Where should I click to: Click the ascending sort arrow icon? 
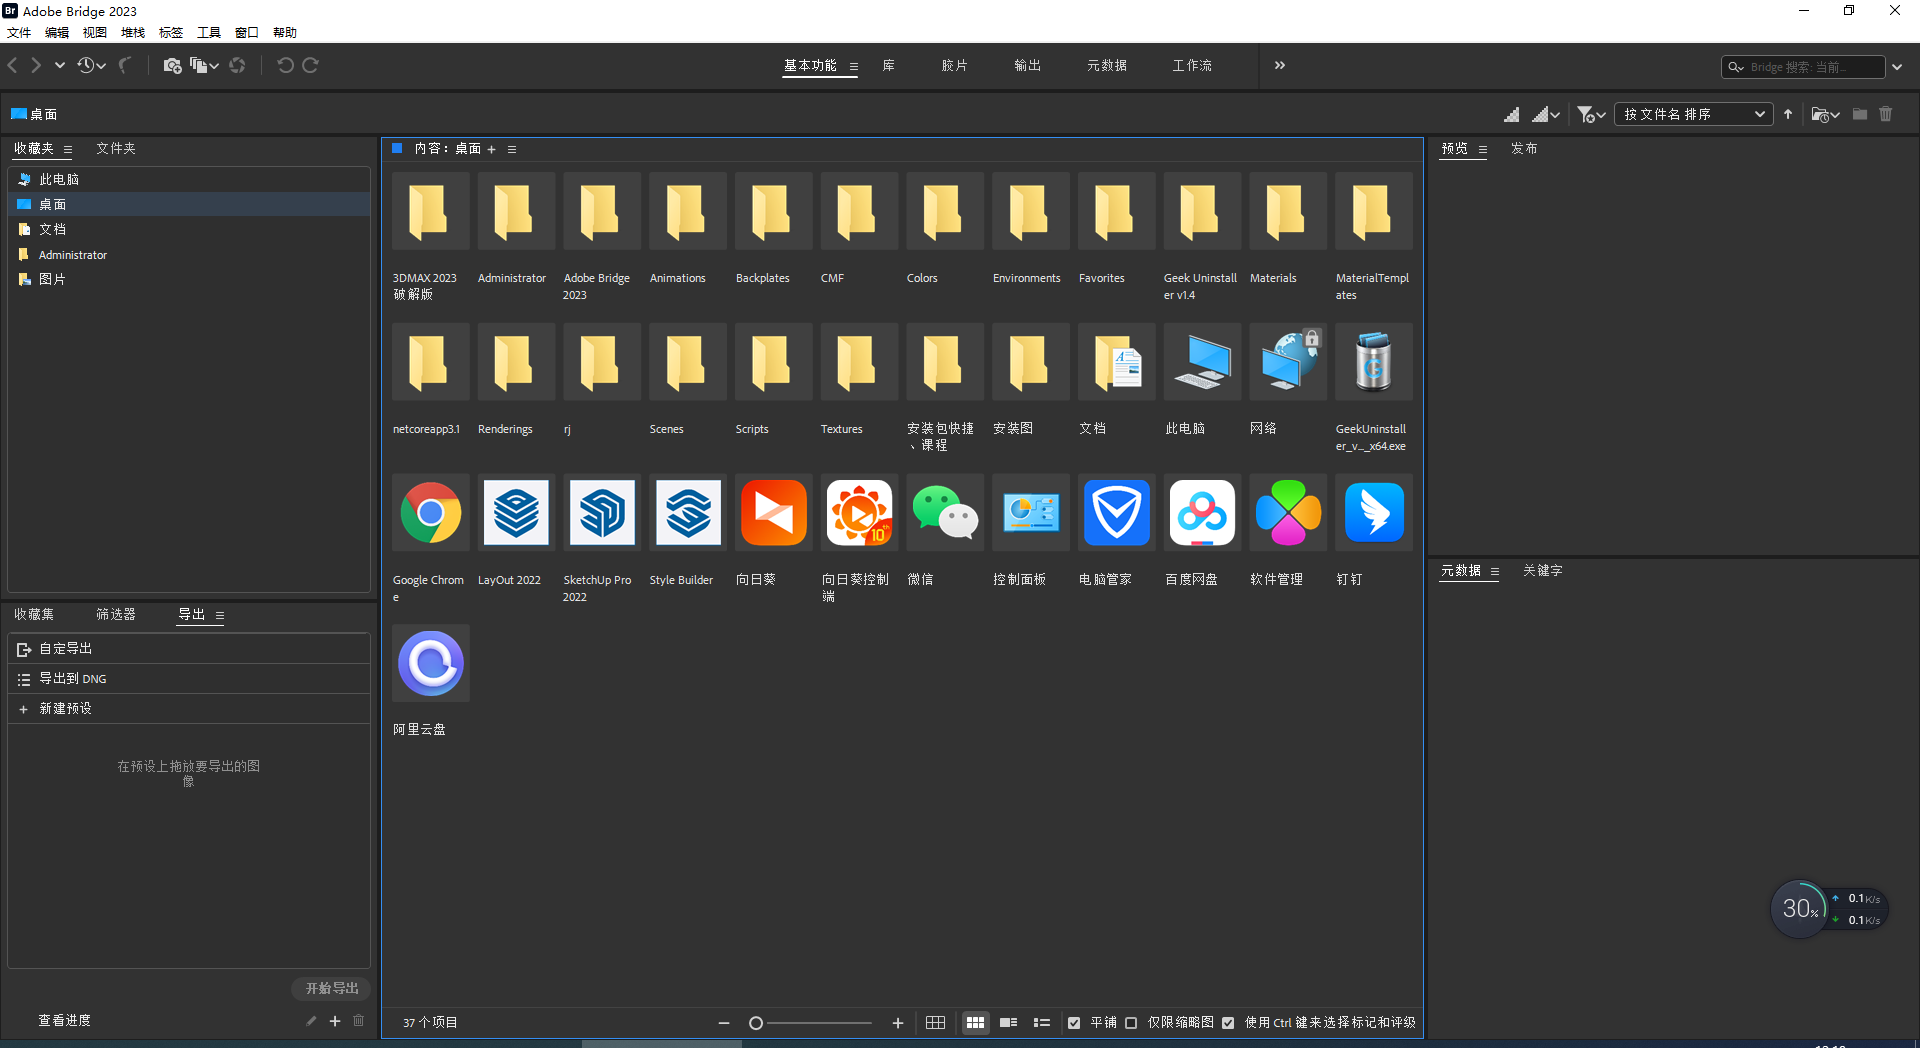[x=1788, y=114]
